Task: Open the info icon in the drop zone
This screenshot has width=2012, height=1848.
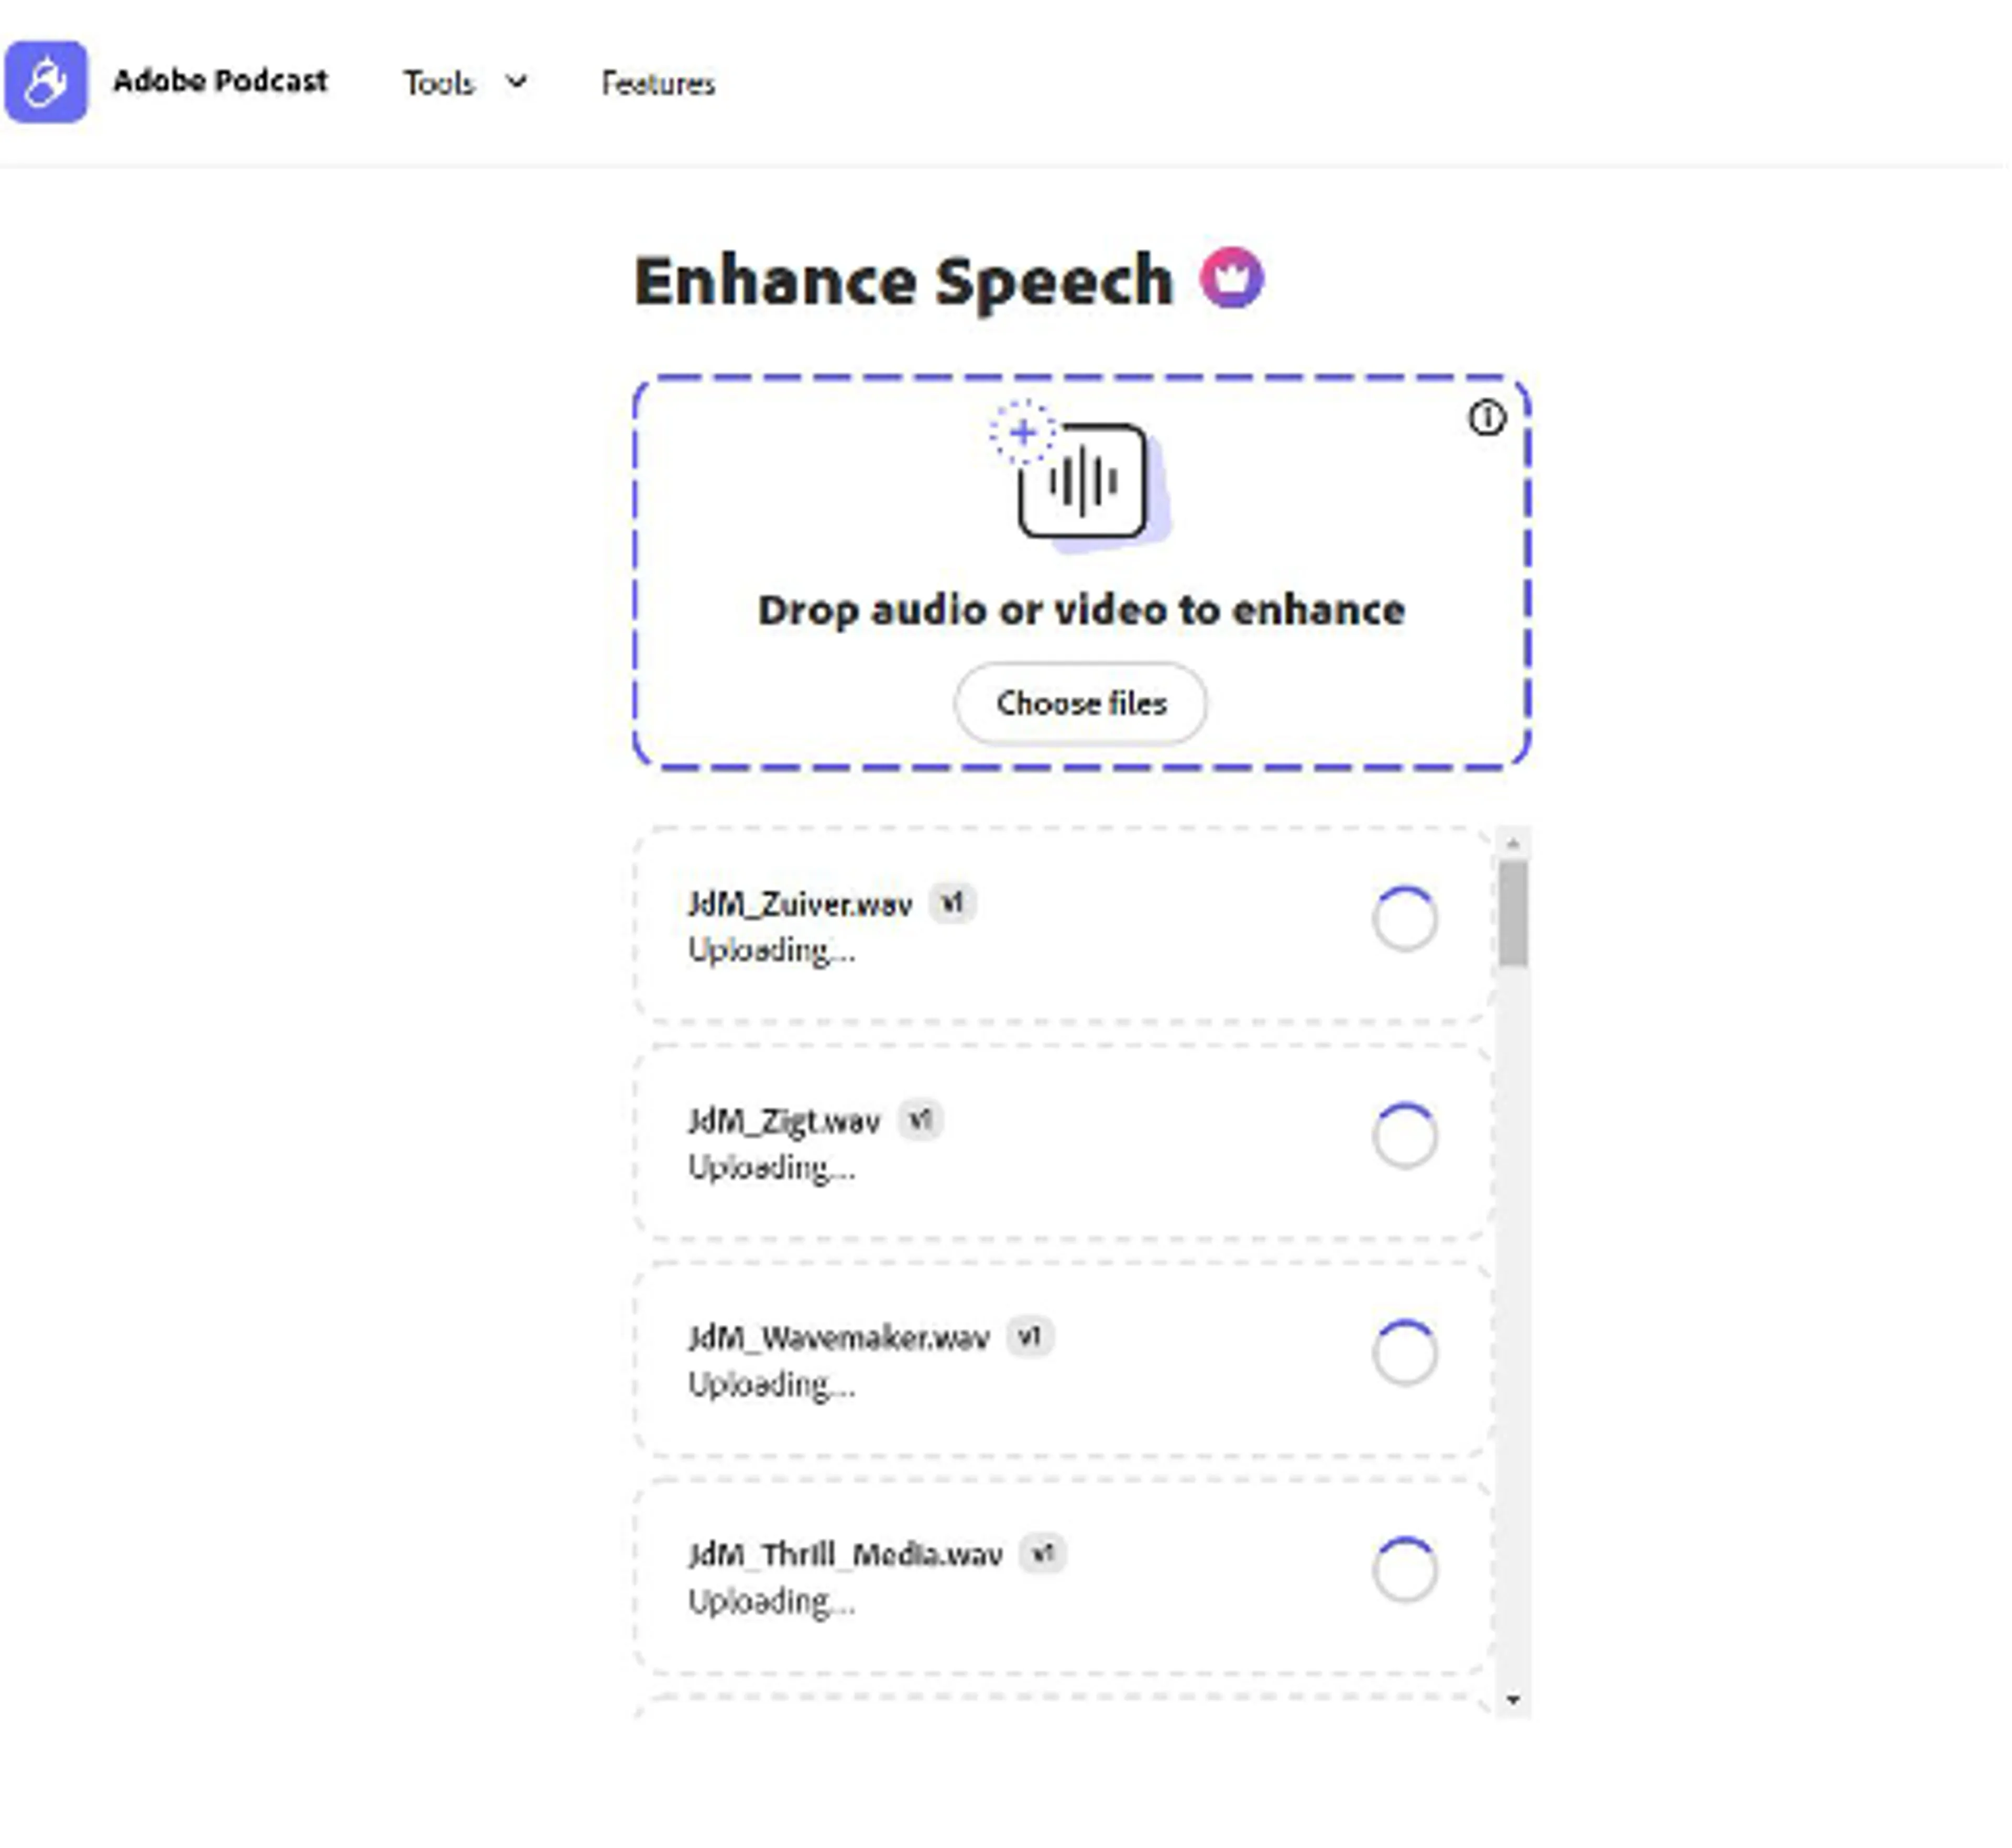Action: click(x=1486, y=418)
